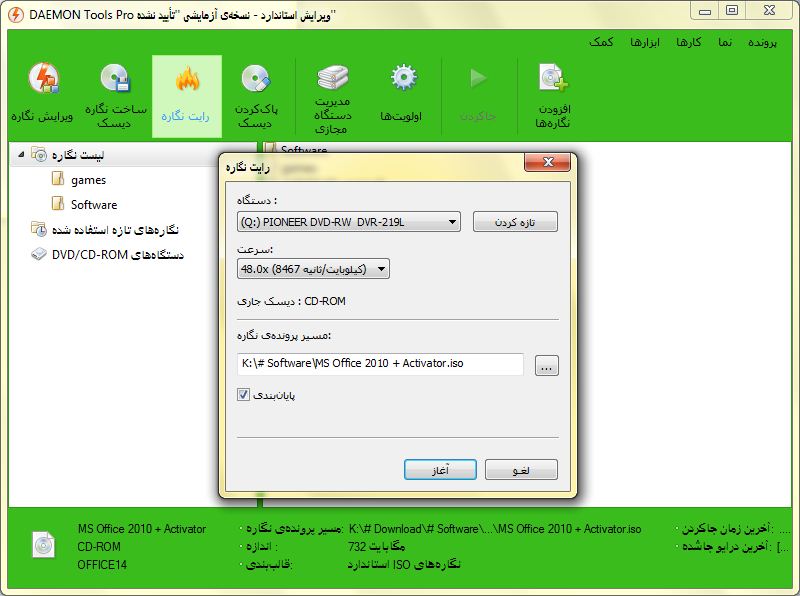Click the browse (...) button for image path

click(x=546, y=366)
